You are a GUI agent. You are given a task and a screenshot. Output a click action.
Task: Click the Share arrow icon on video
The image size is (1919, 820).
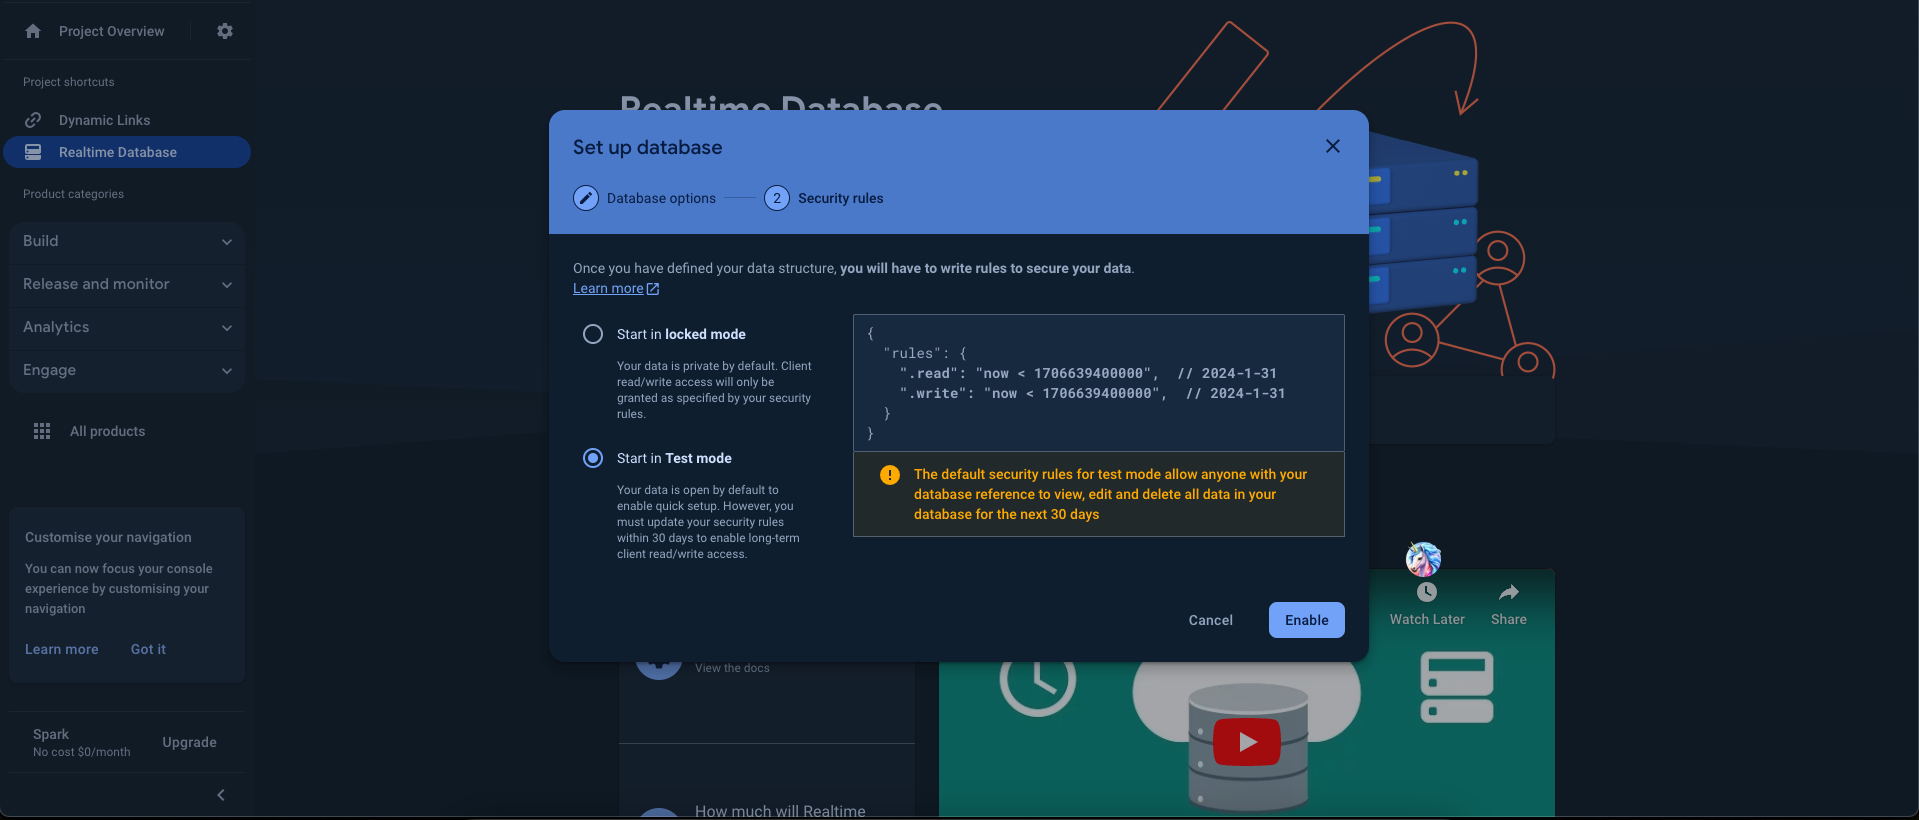pos(1508,592)
